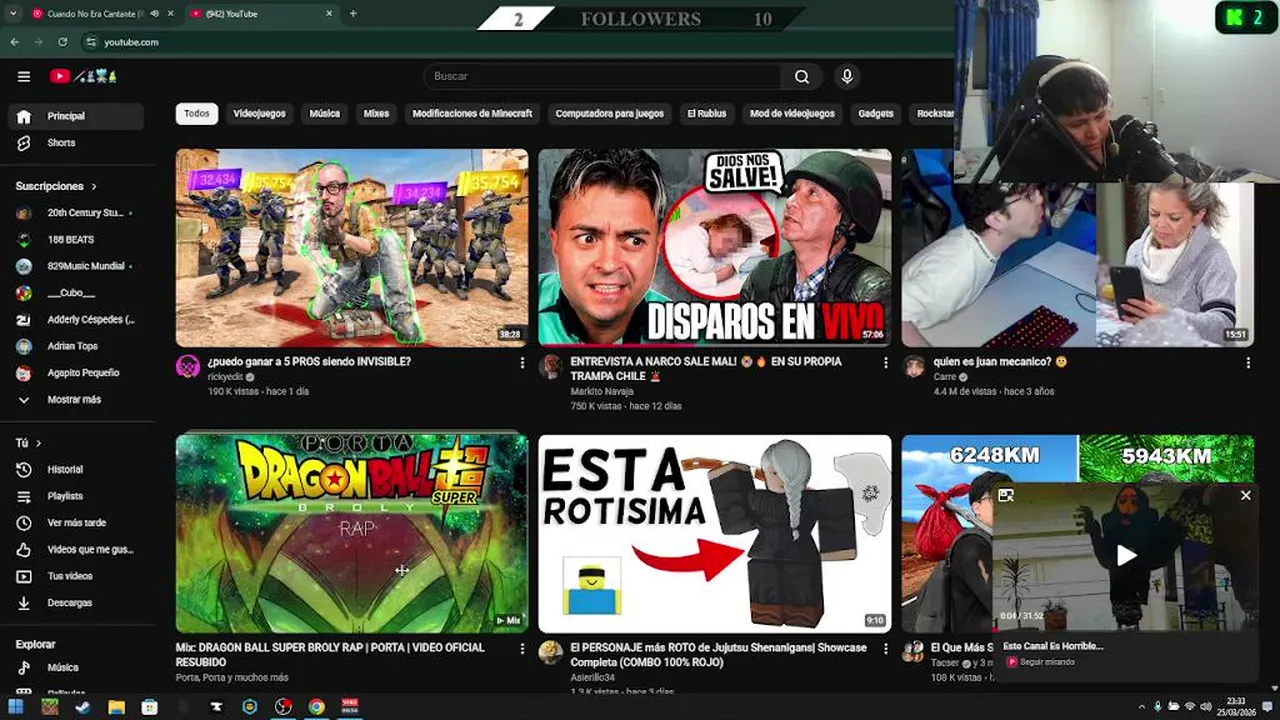The height and width of the screenshot is (720, 1280).
Task: Open more options for El PERSONAJE más ROTO video
Action: [885, 649]
